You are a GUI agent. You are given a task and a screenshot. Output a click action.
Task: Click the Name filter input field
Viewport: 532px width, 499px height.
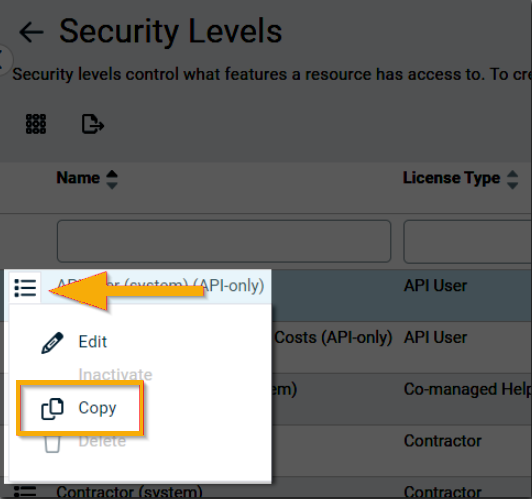pyautogui.click(x=224, y=241)
